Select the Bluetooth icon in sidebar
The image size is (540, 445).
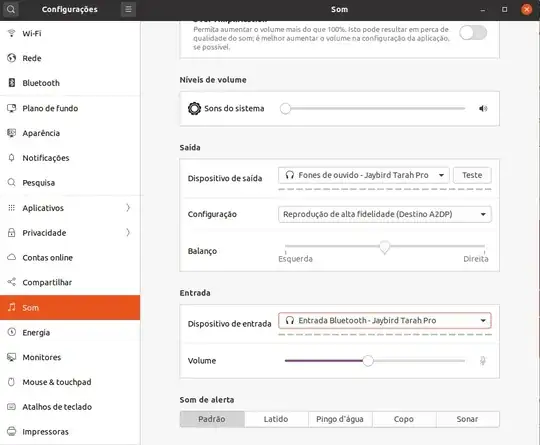coord(12,83)
